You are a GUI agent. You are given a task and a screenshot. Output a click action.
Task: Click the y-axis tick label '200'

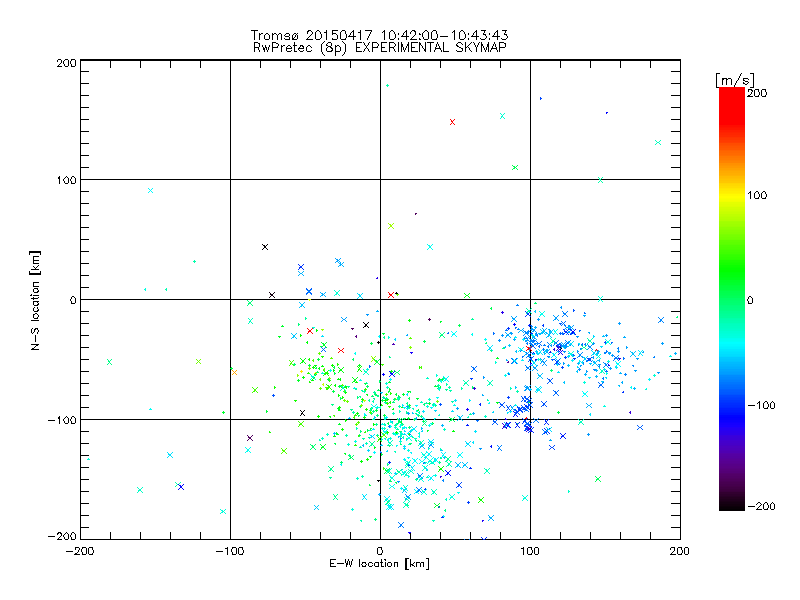(66, 63)
